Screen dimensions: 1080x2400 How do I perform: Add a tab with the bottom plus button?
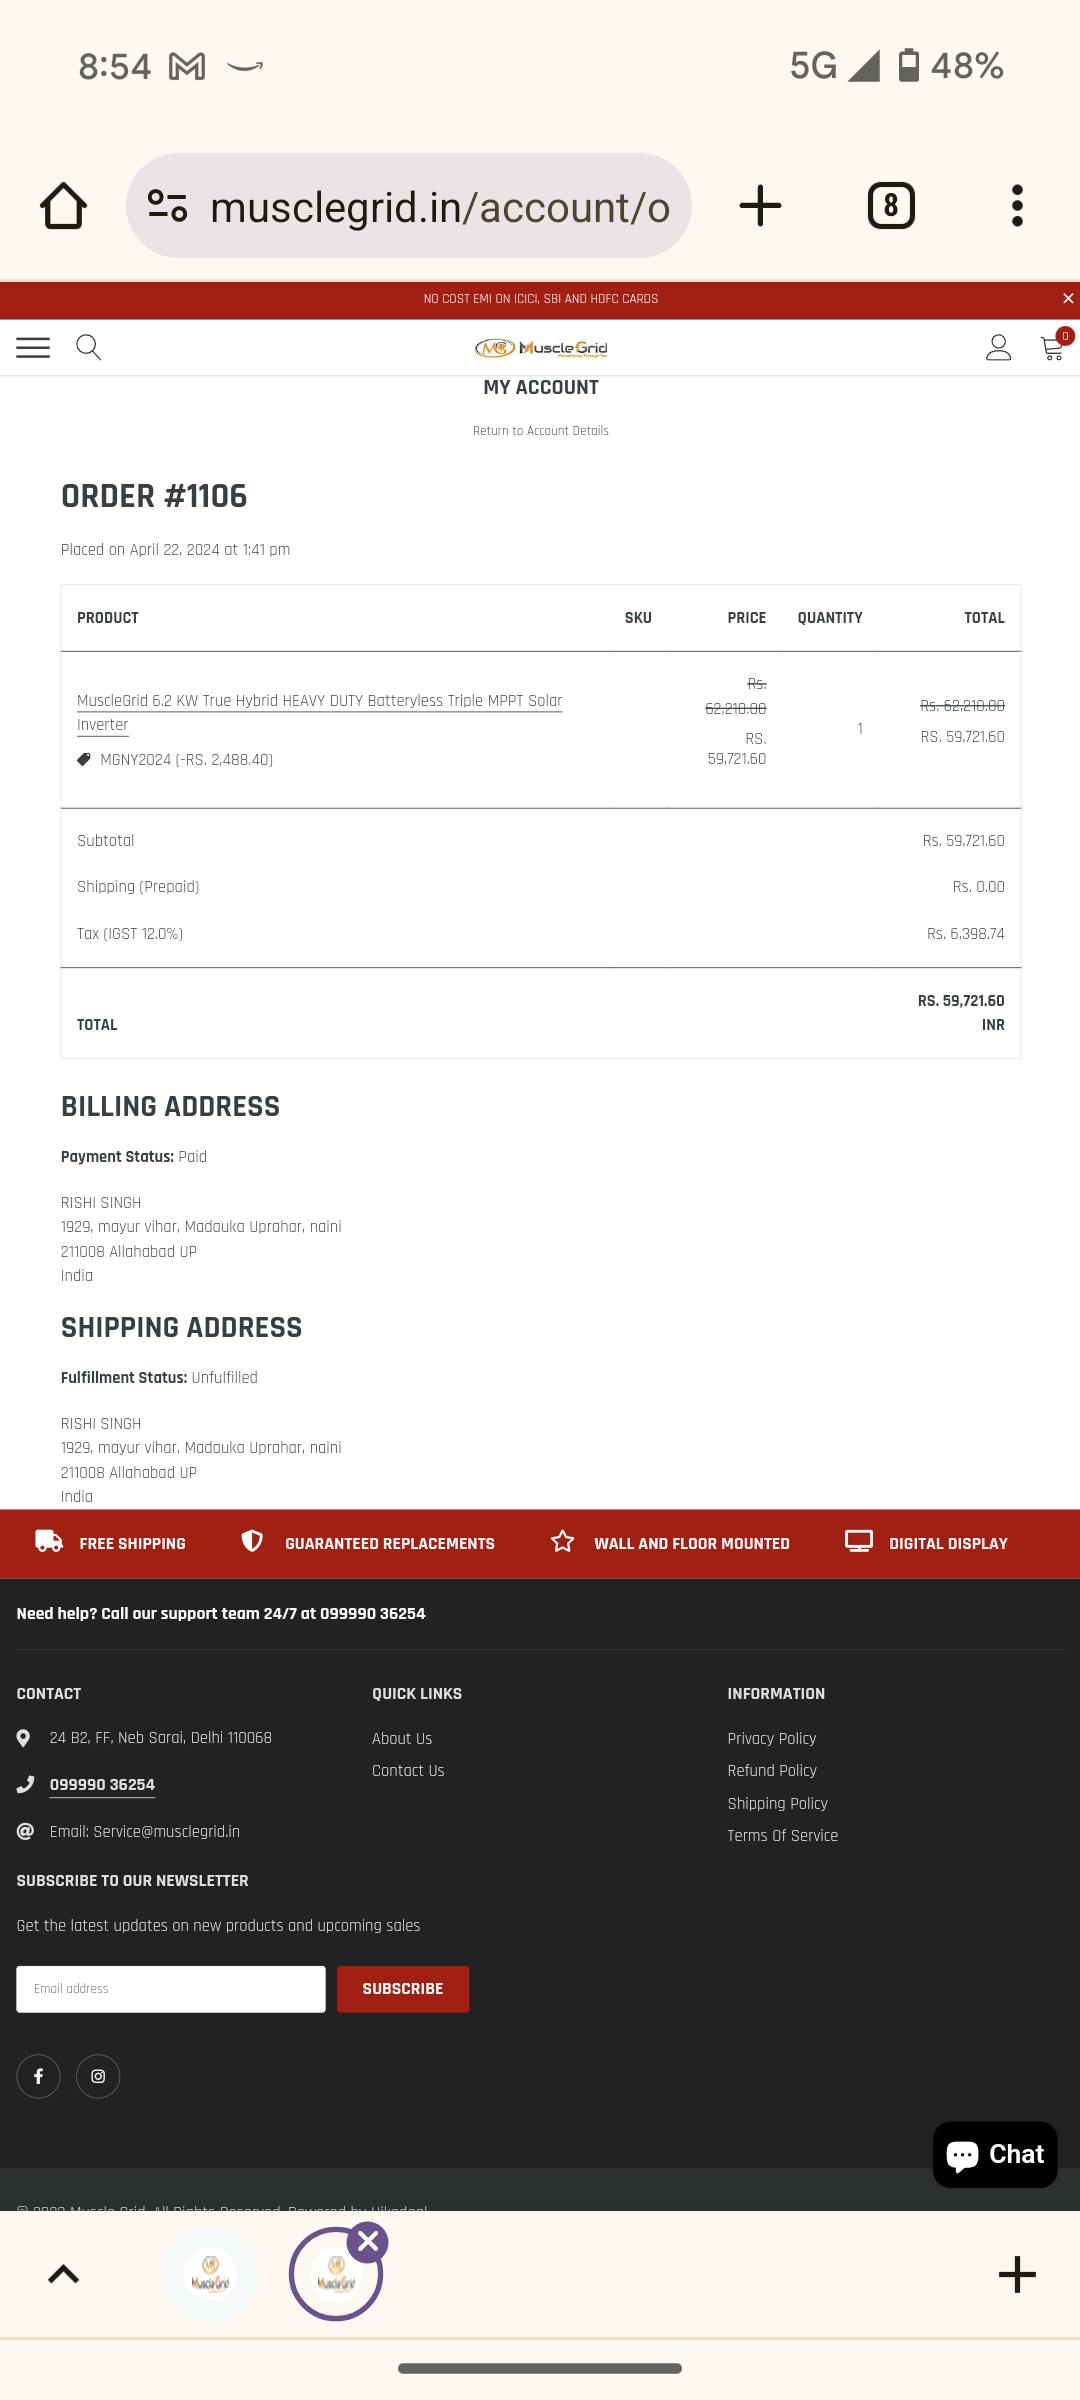[1017, 2275]
